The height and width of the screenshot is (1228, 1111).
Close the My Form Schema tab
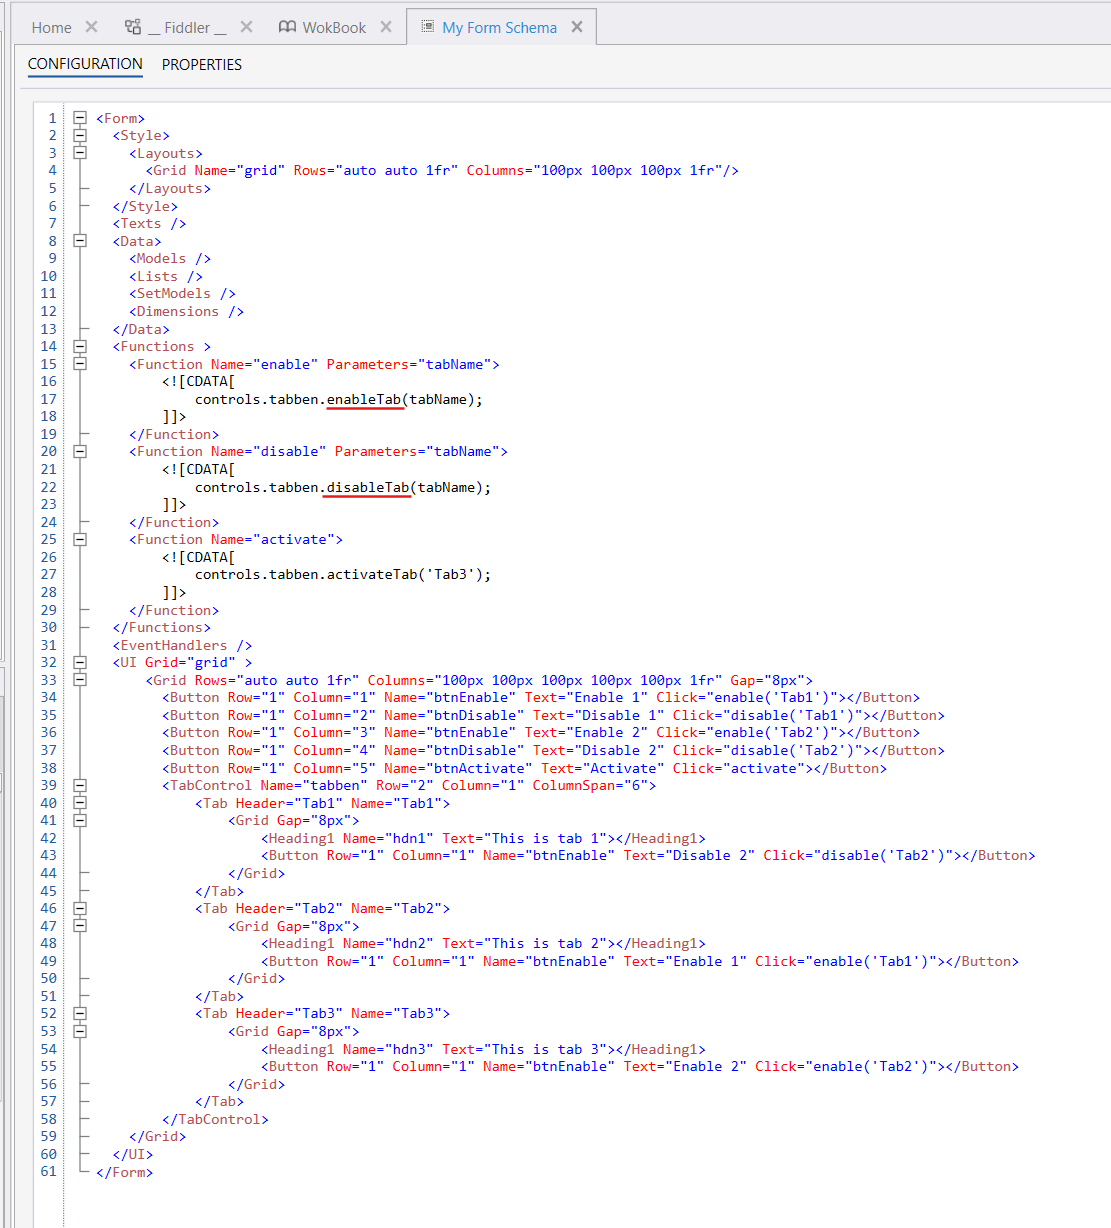[x=577, y=27]
